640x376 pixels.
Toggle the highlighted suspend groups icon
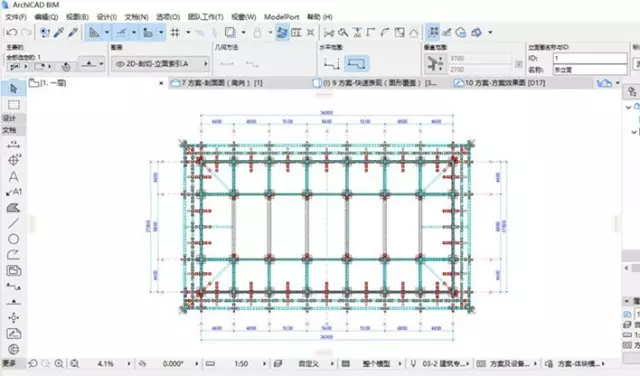(x=282, y=33)
